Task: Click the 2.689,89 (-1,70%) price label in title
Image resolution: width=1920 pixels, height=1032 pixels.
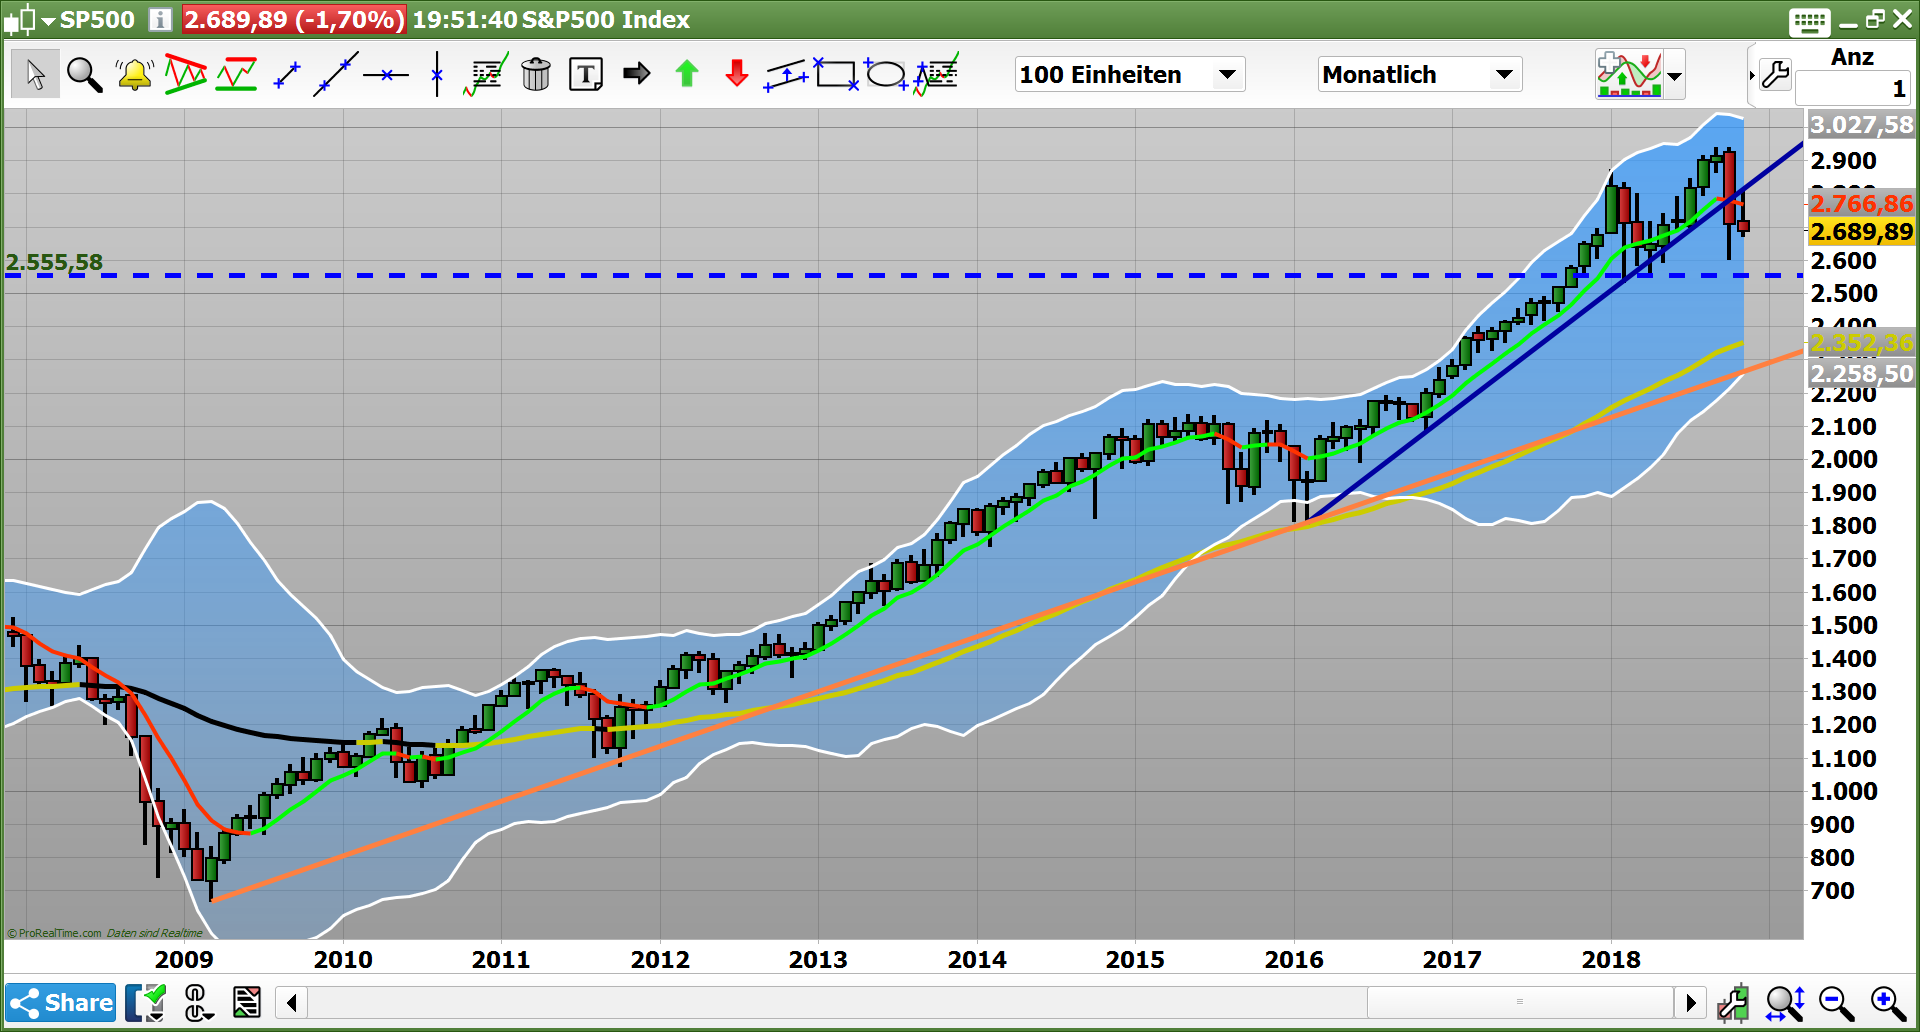Action: coord(294,20)
